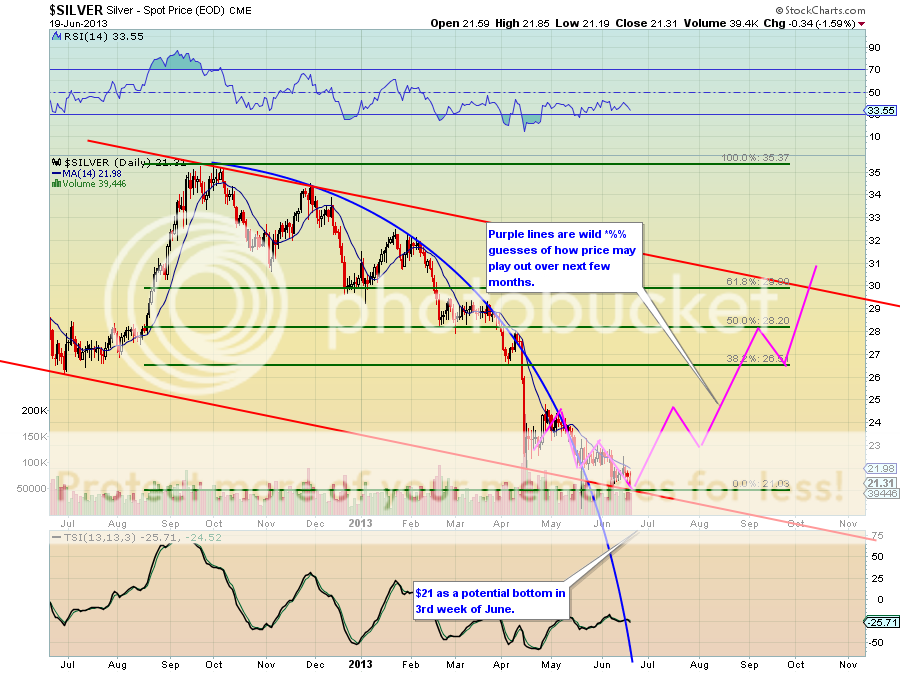
Task: Click the 100.0%: 35.37 Fibonacci label
Action: [x=756, y=158]
